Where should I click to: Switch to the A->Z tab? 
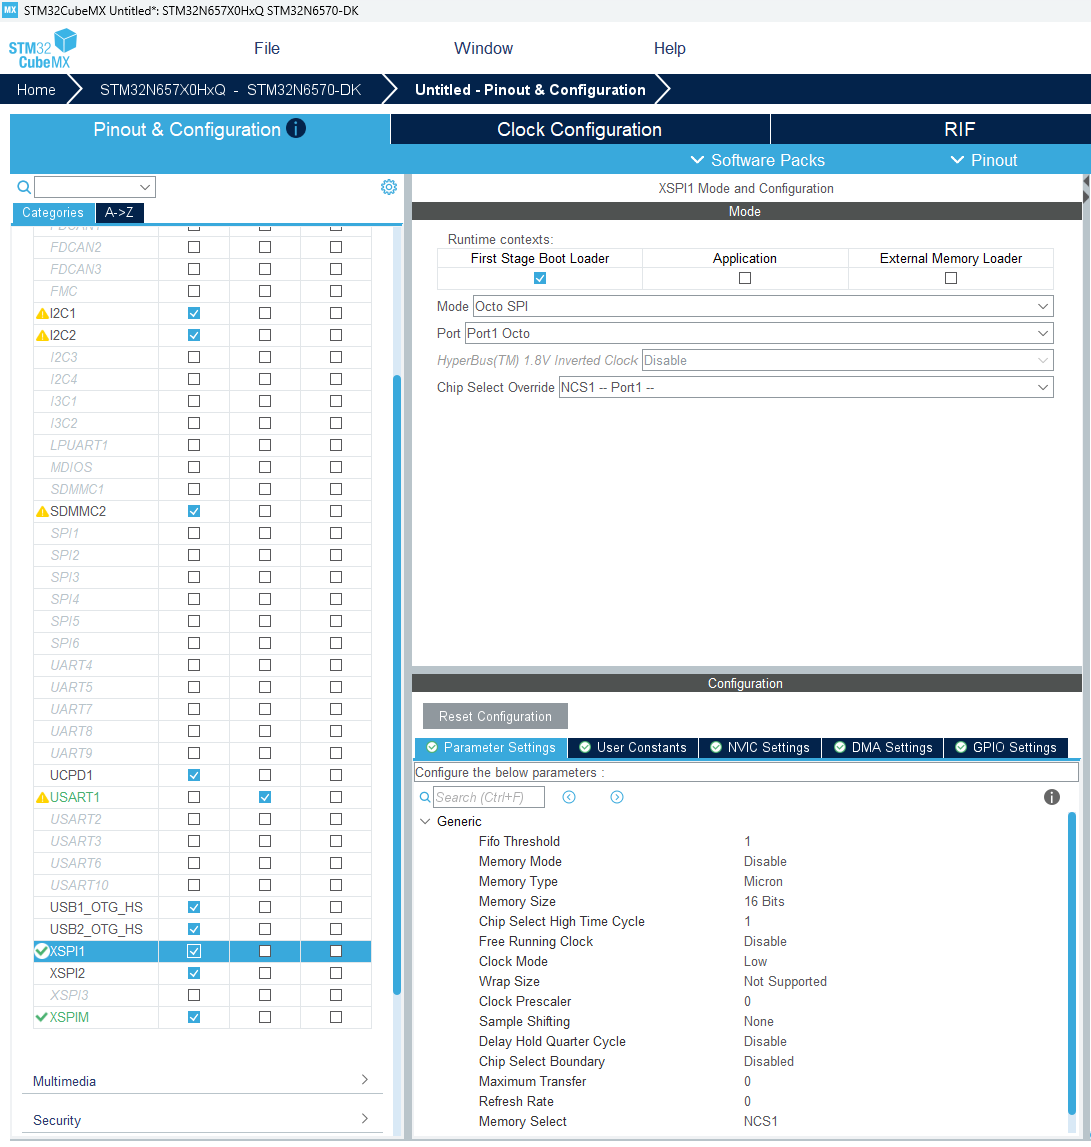[119, 213]
